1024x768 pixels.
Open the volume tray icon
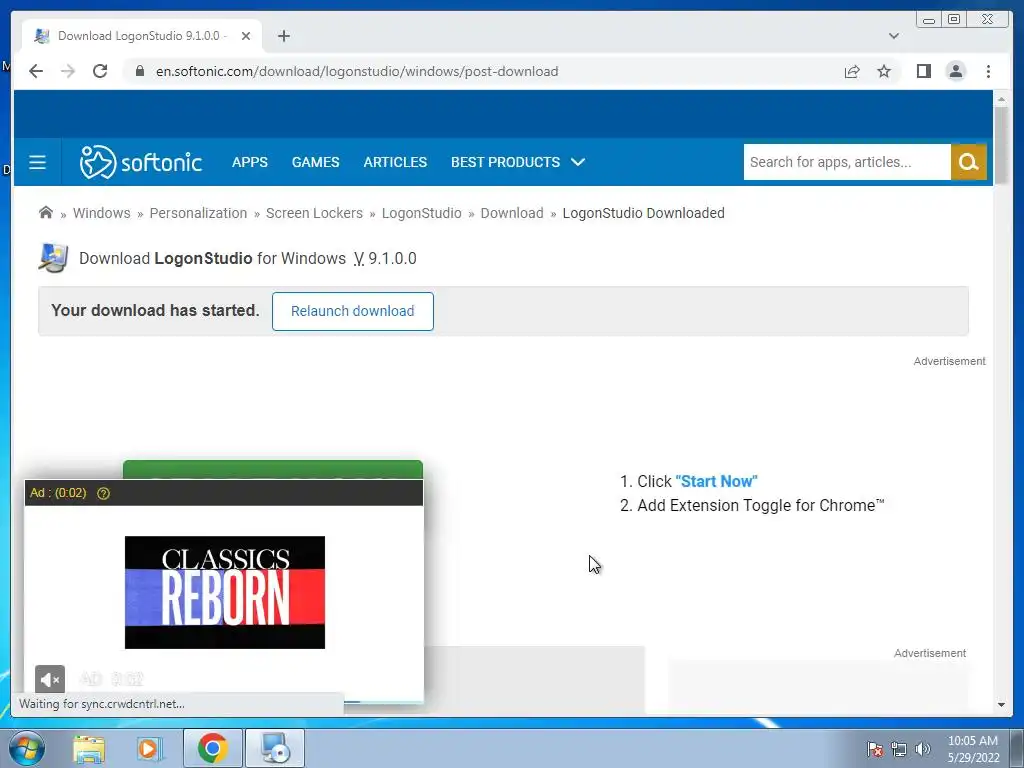(923, 748)
